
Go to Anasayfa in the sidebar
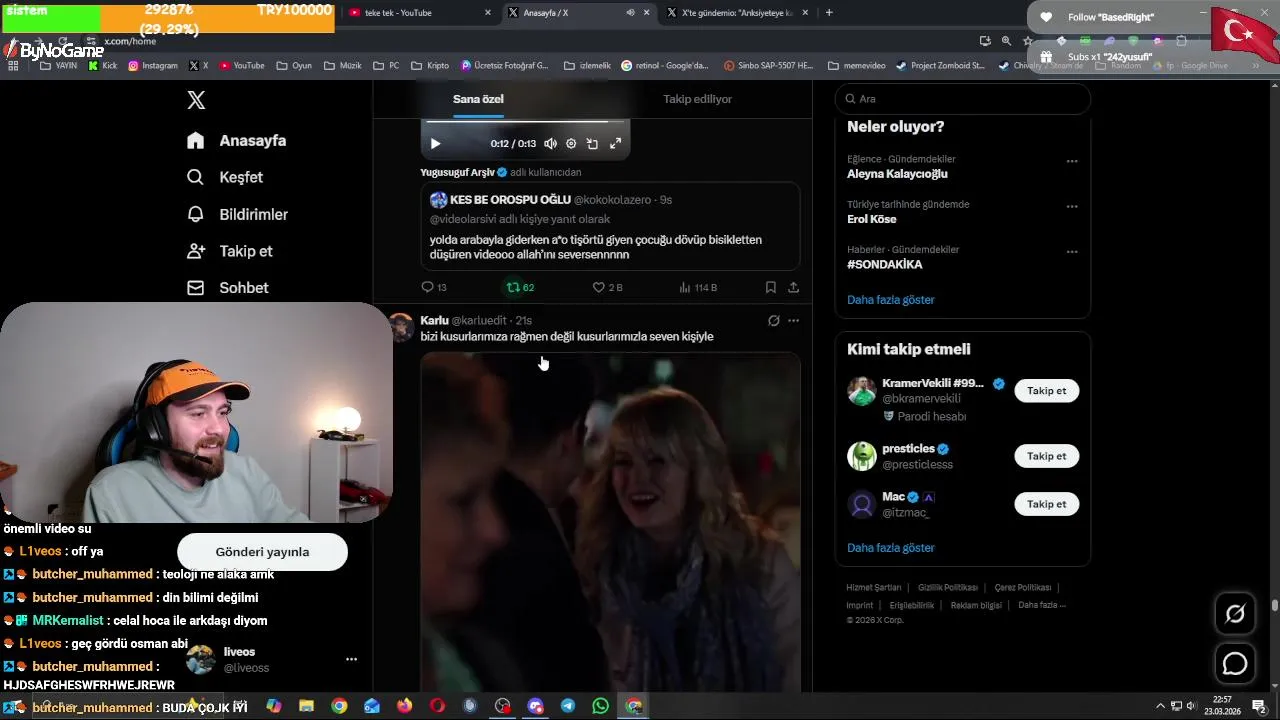[237, 141]
